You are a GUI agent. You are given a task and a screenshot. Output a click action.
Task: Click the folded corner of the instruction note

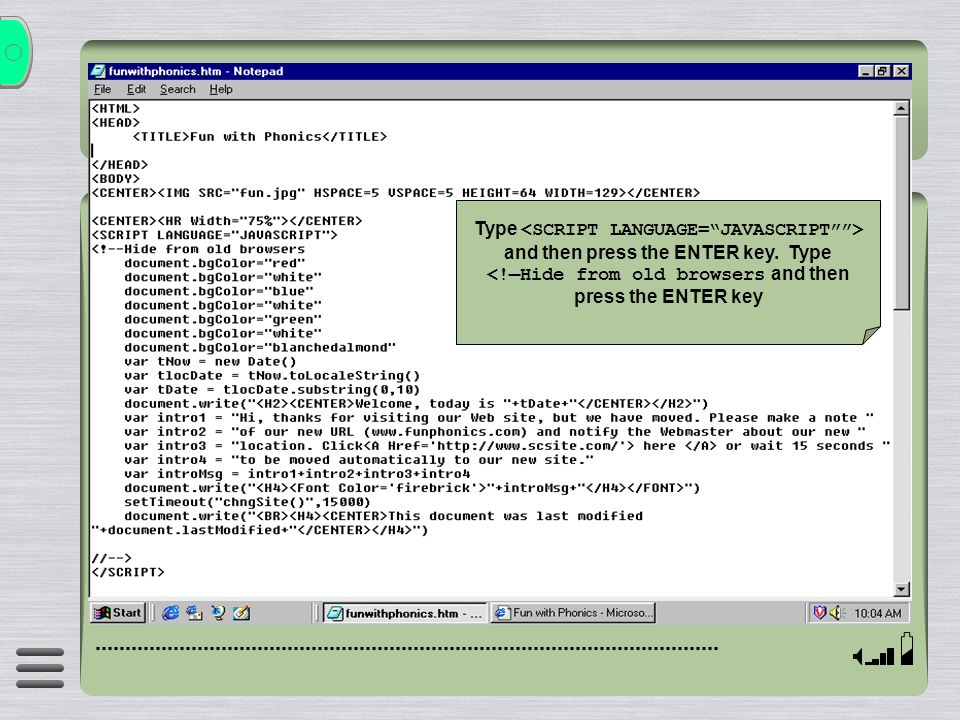pyautogui.click(x=871, y=335)
